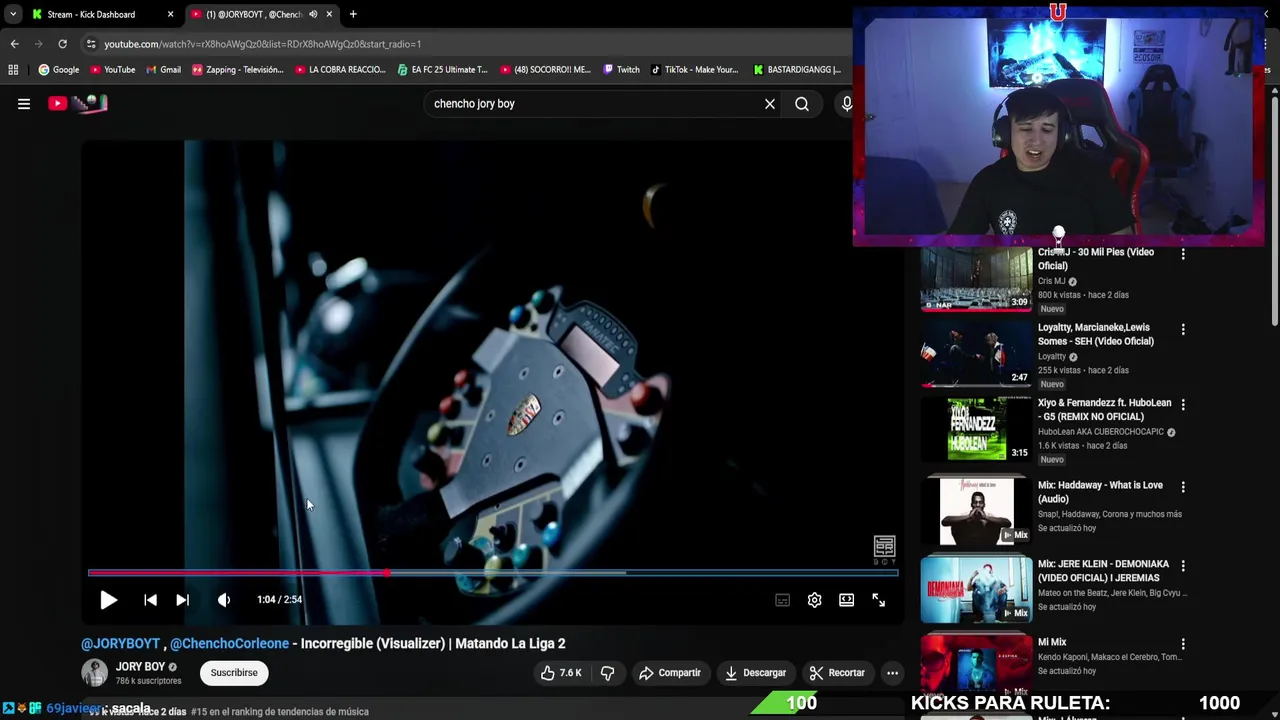Open tab search dropdown arrow
1280x720 pixels.
[13, 14]
